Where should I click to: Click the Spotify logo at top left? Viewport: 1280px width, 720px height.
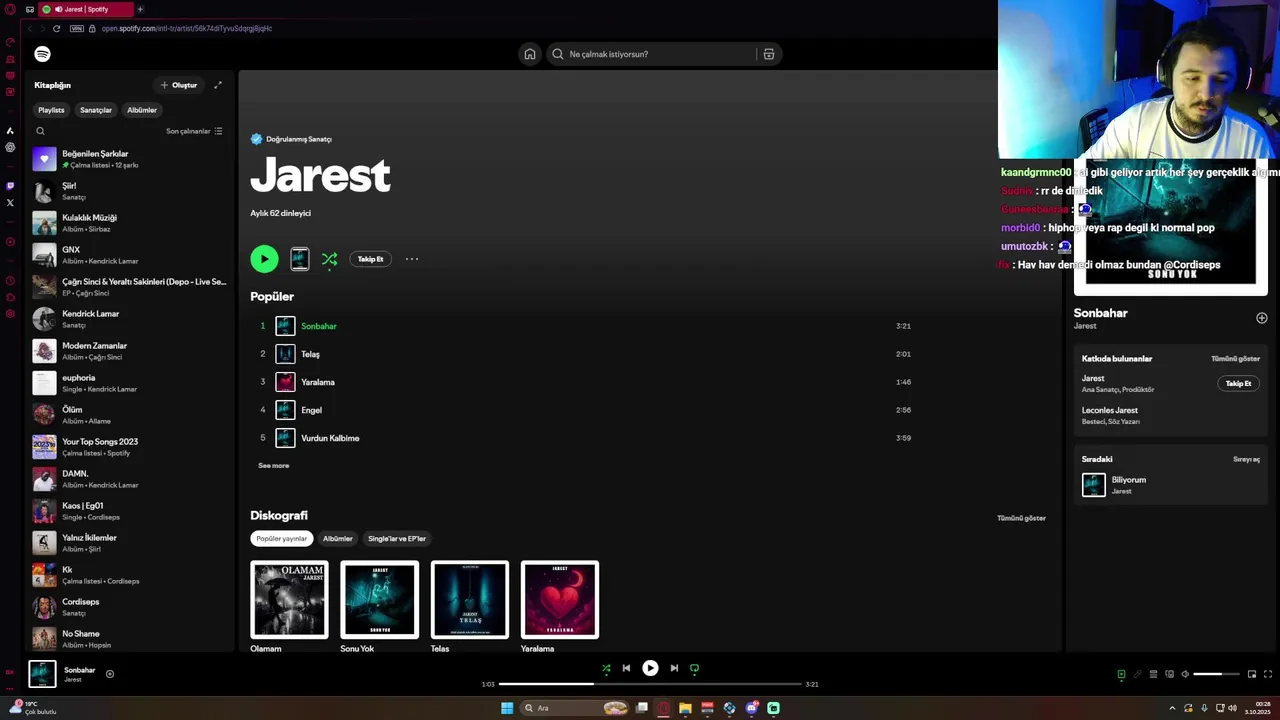pos(42,54)
